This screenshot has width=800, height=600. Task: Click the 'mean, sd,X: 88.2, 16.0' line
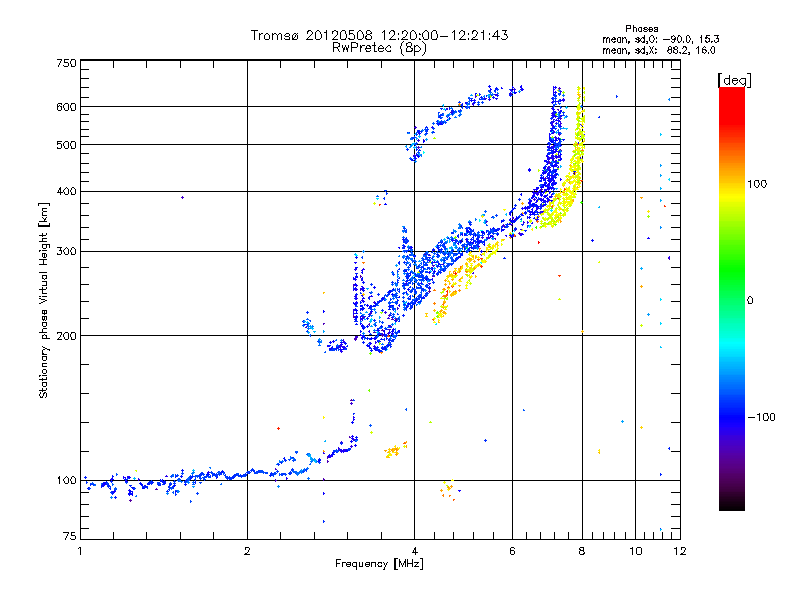(x=659, y=51)
